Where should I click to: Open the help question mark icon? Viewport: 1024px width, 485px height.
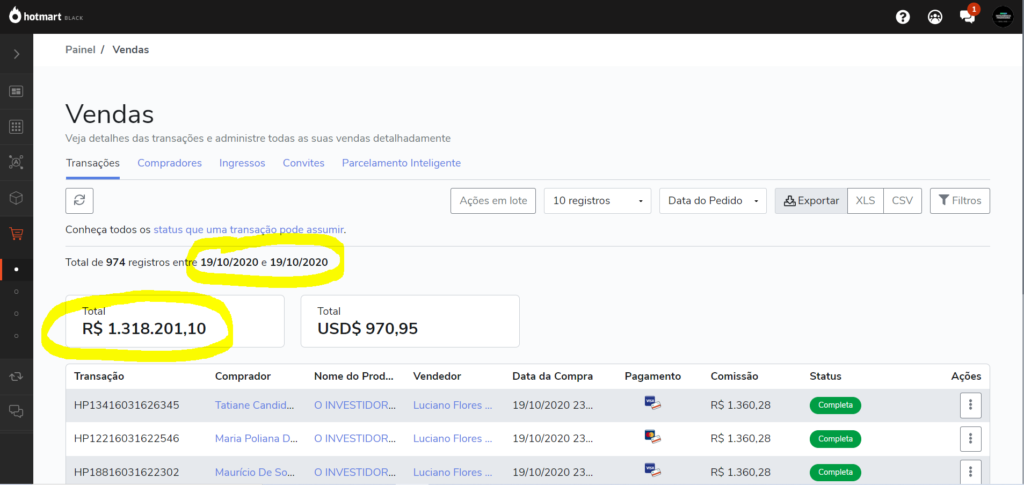[903, 17]
